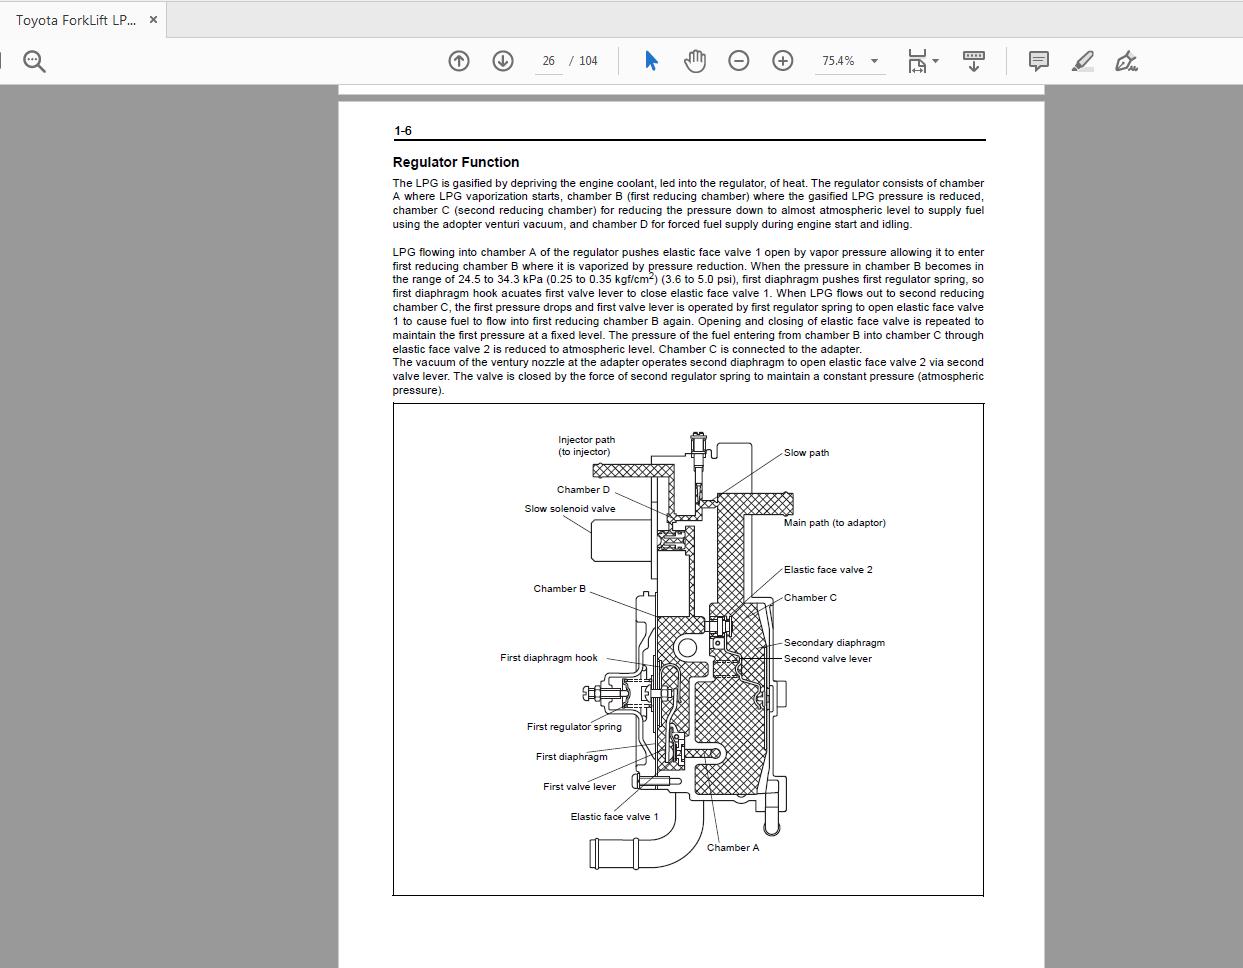Viewport: 1243px width, 968px height.
Task: Click the page label 1-6
Action: click(x=403, y=131)
